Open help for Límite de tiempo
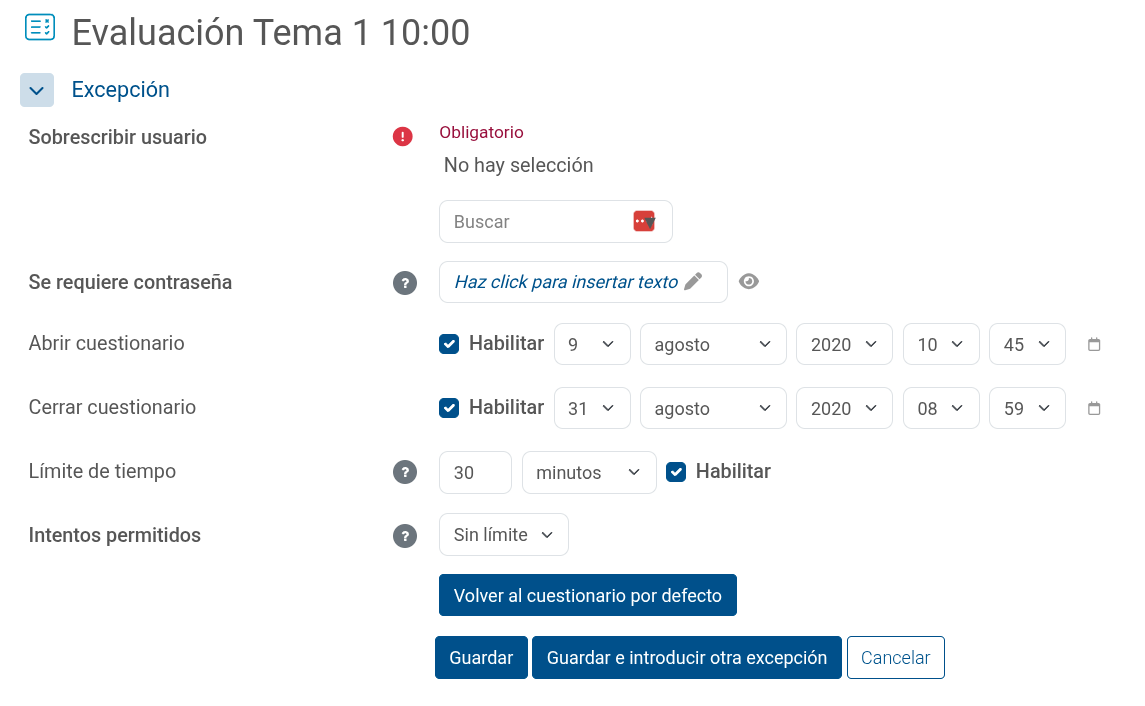 [405, 472]
